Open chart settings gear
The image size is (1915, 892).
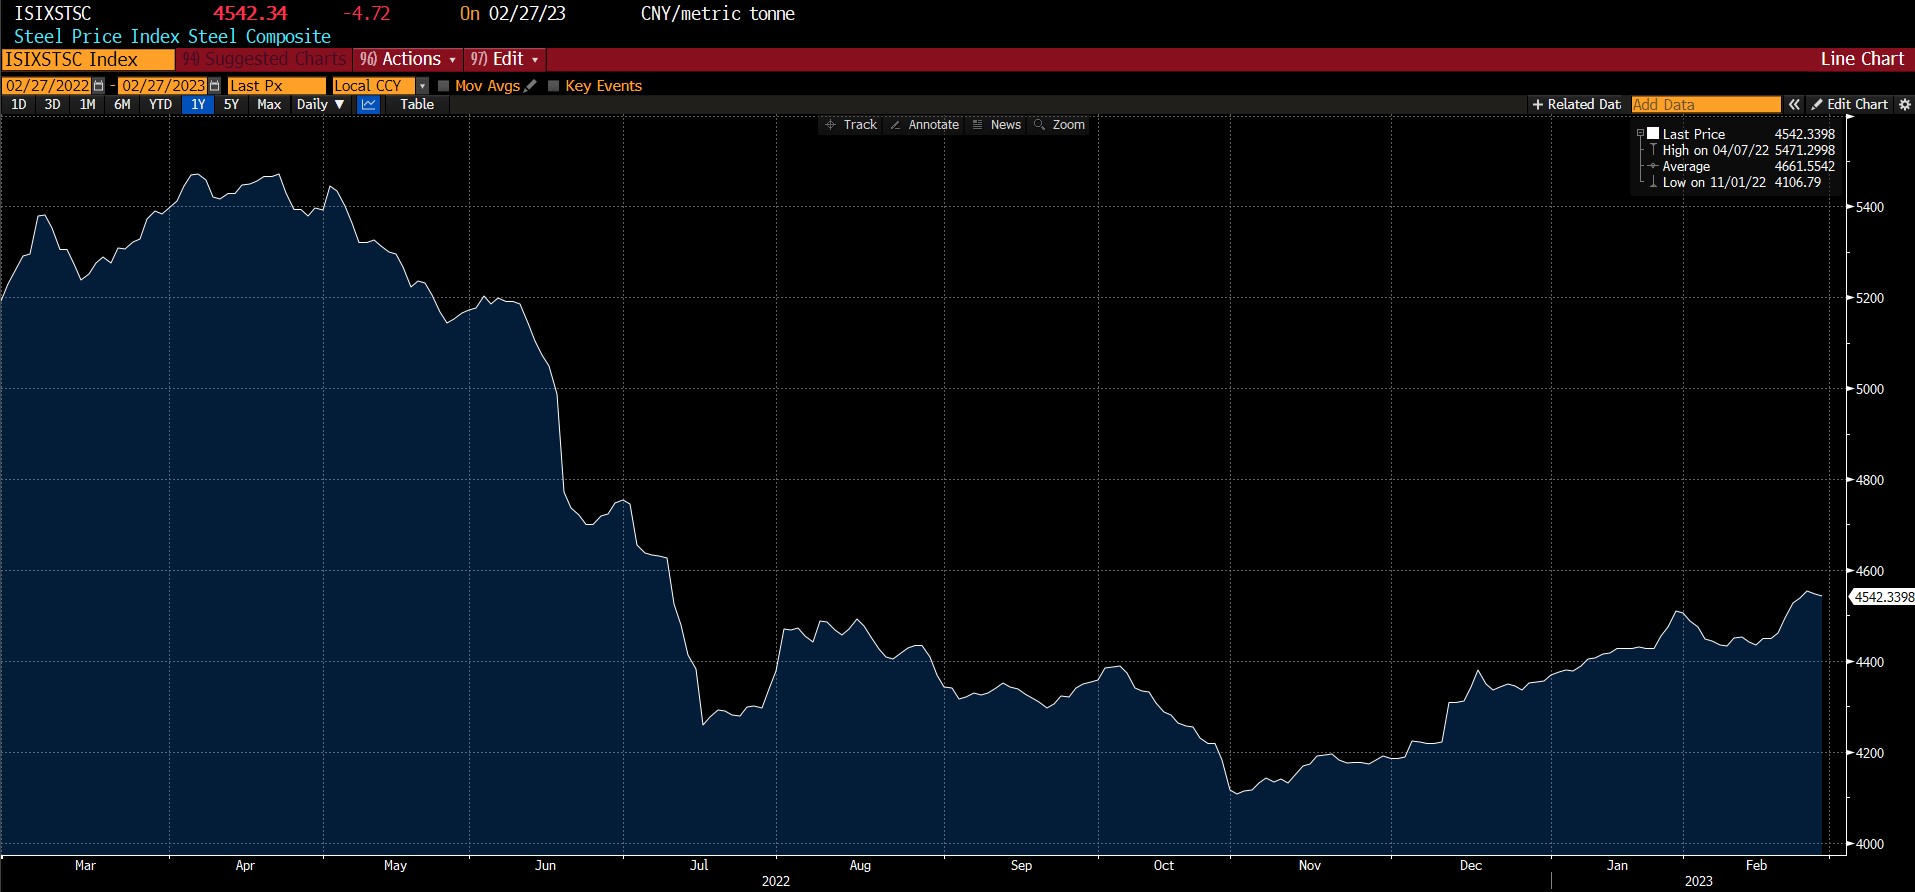1905,104
